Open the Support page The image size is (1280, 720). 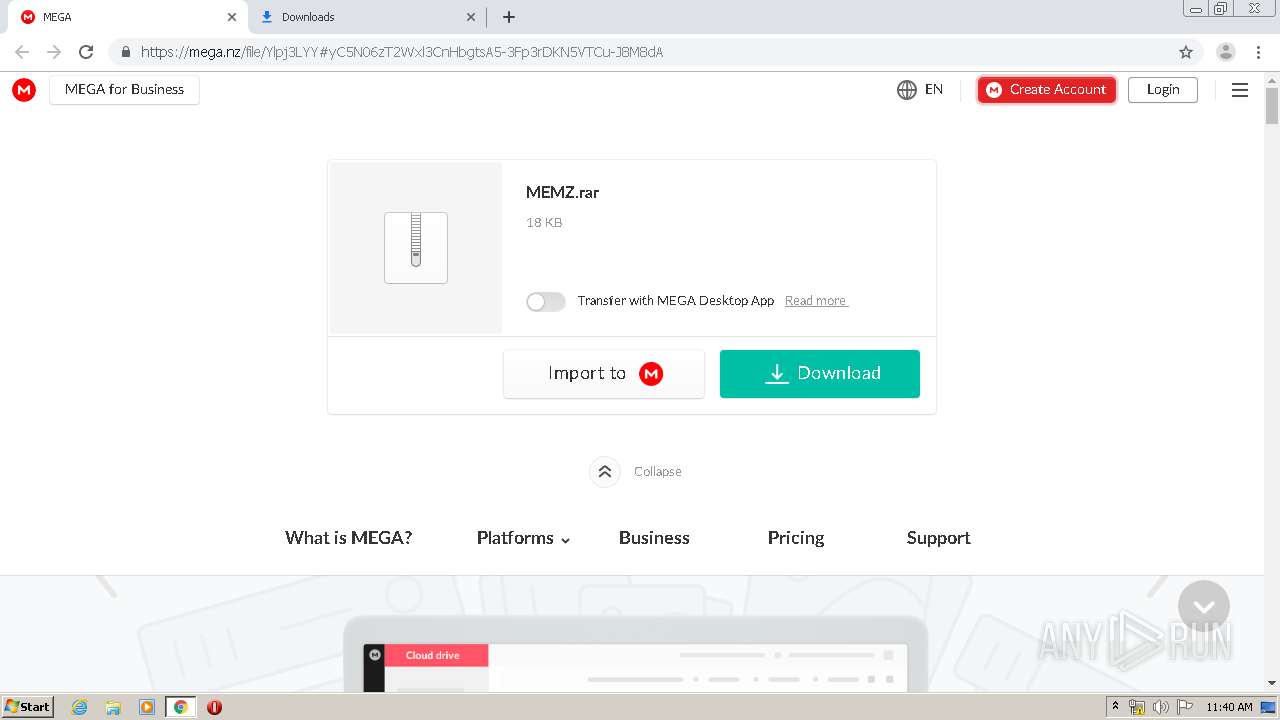[939, 538]
